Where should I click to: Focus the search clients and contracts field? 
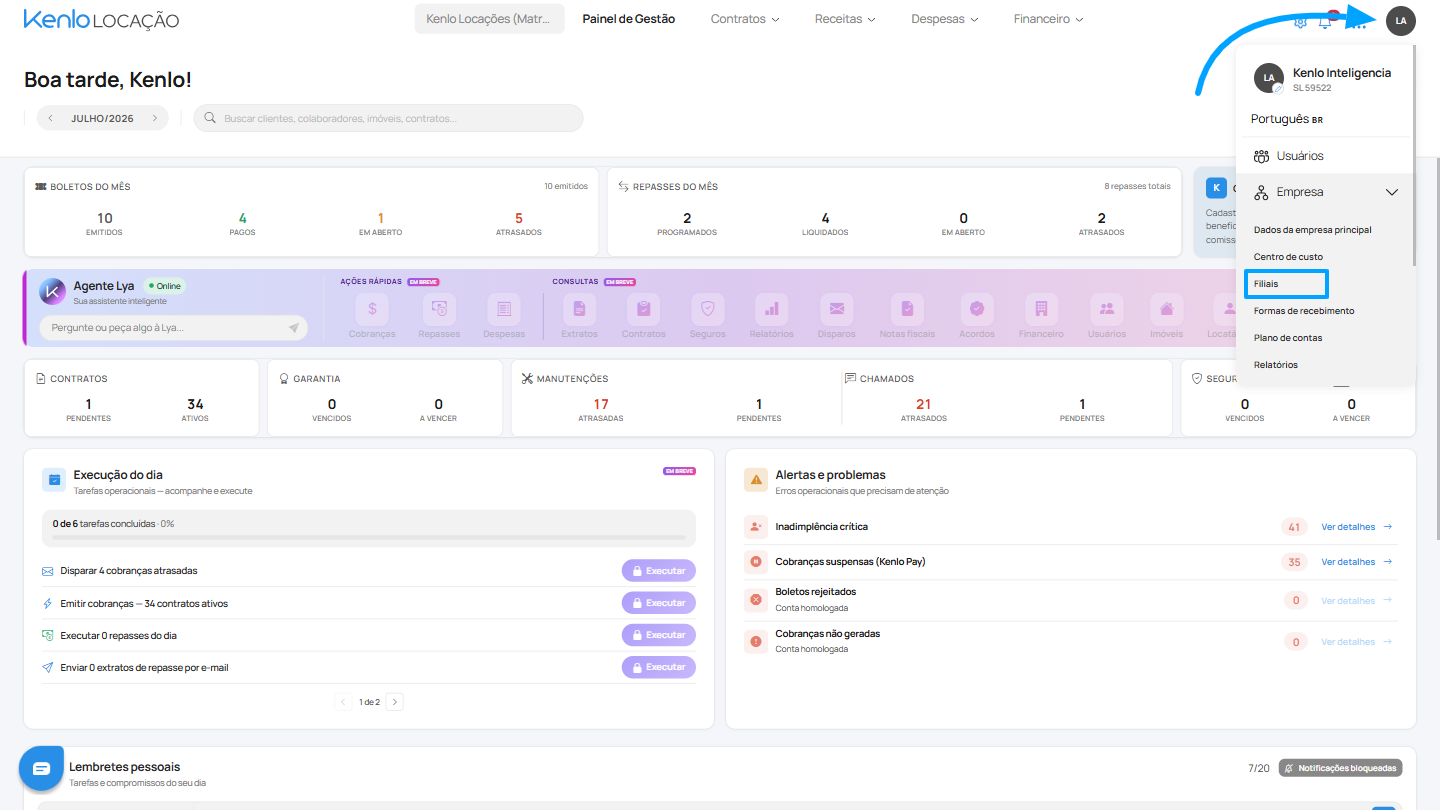388,118
